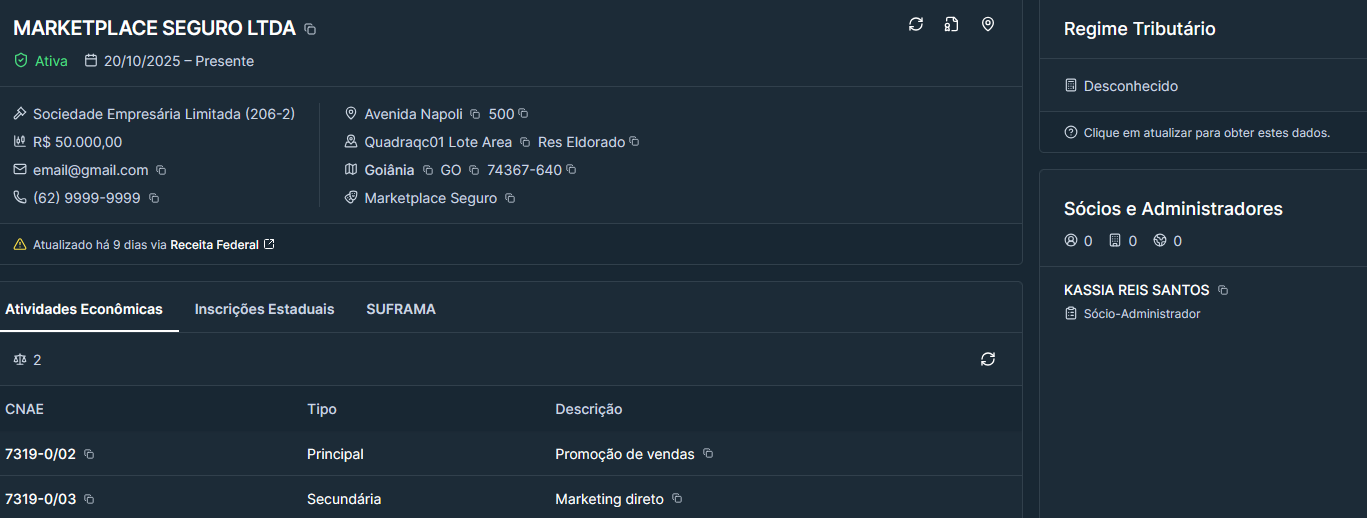Open the SUFRAMA tab
Viewport: 1367px width, 518px height.
coord(400,309)
